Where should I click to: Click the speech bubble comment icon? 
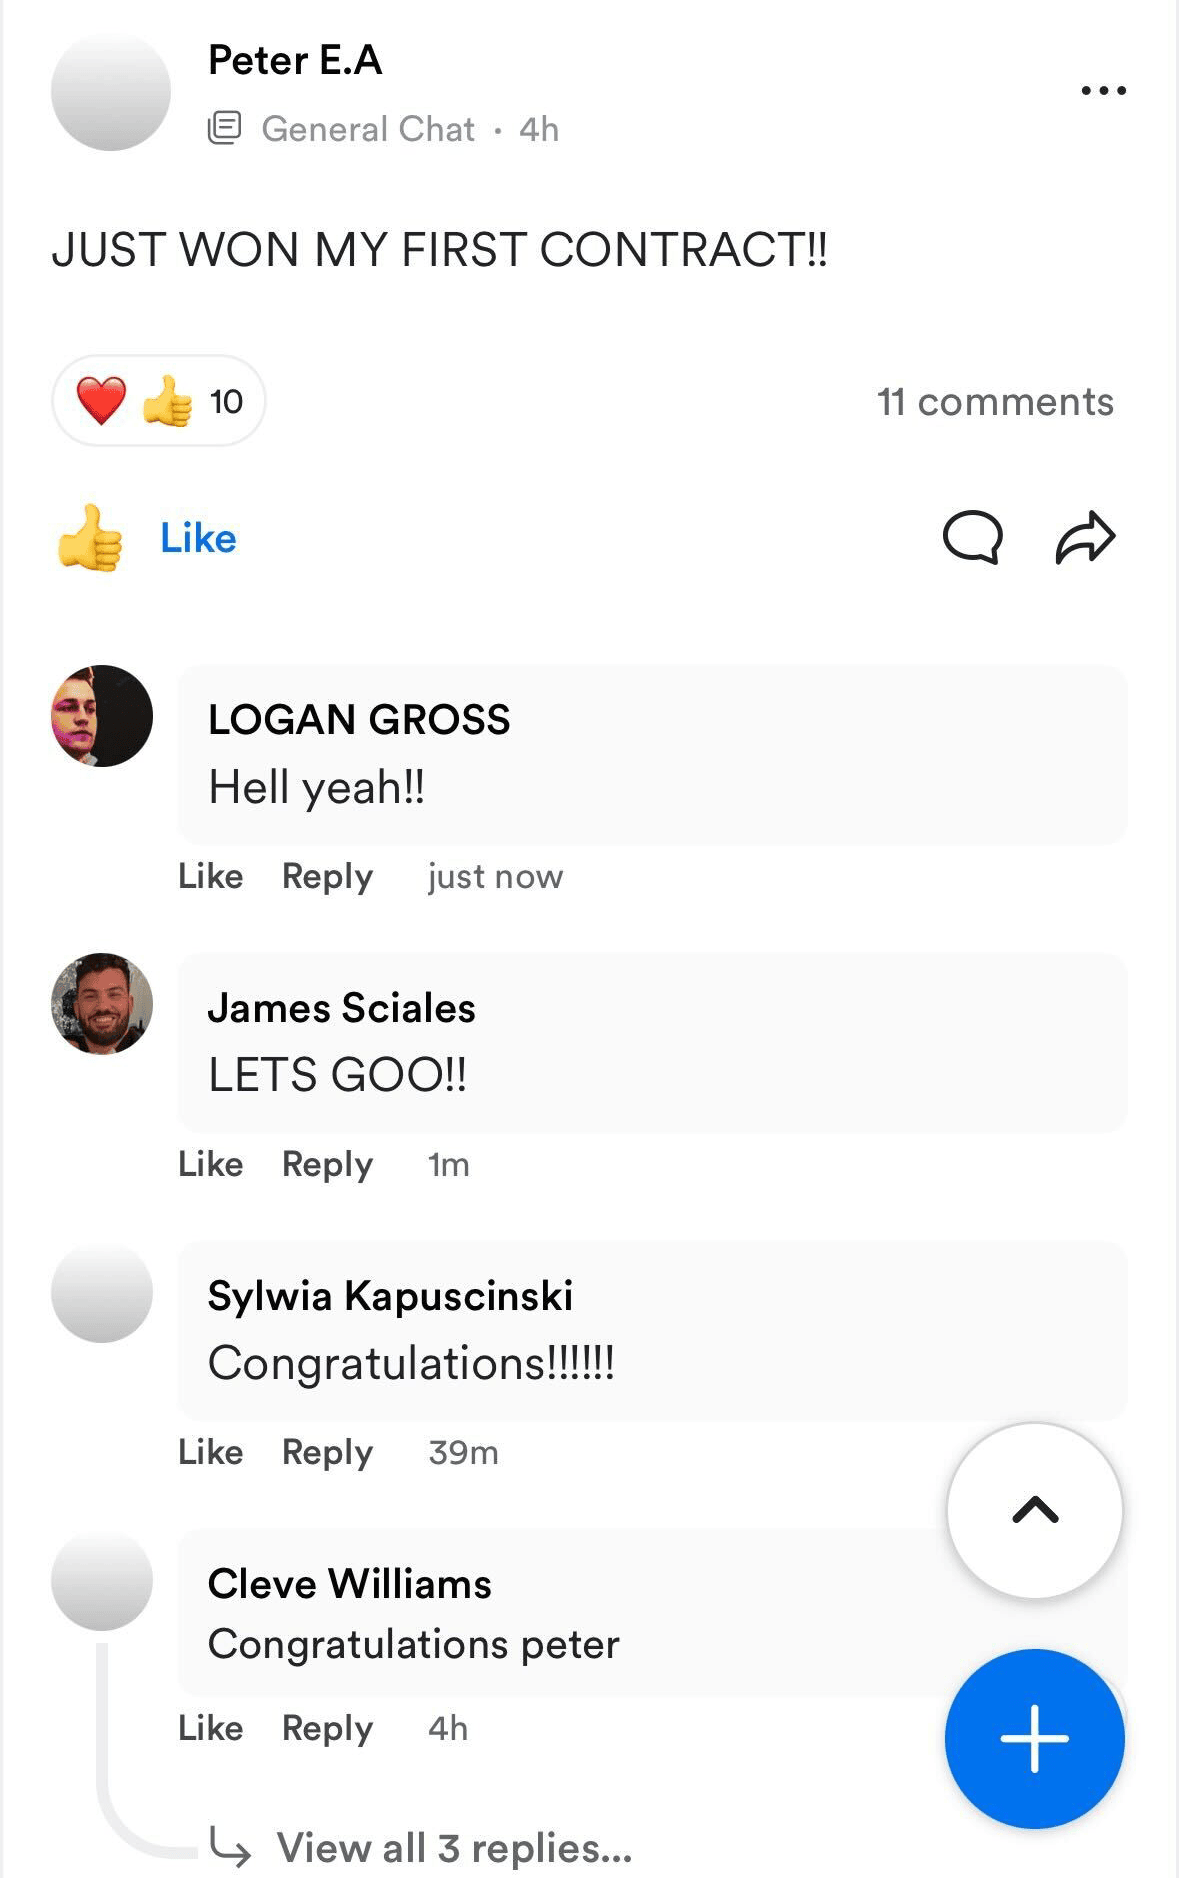(x=972, y=538)
